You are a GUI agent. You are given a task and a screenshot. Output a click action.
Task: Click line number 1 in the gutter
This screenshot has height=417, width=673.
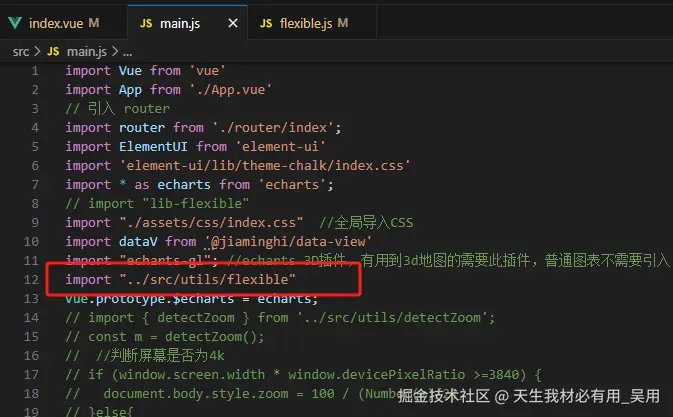(35, 71)
